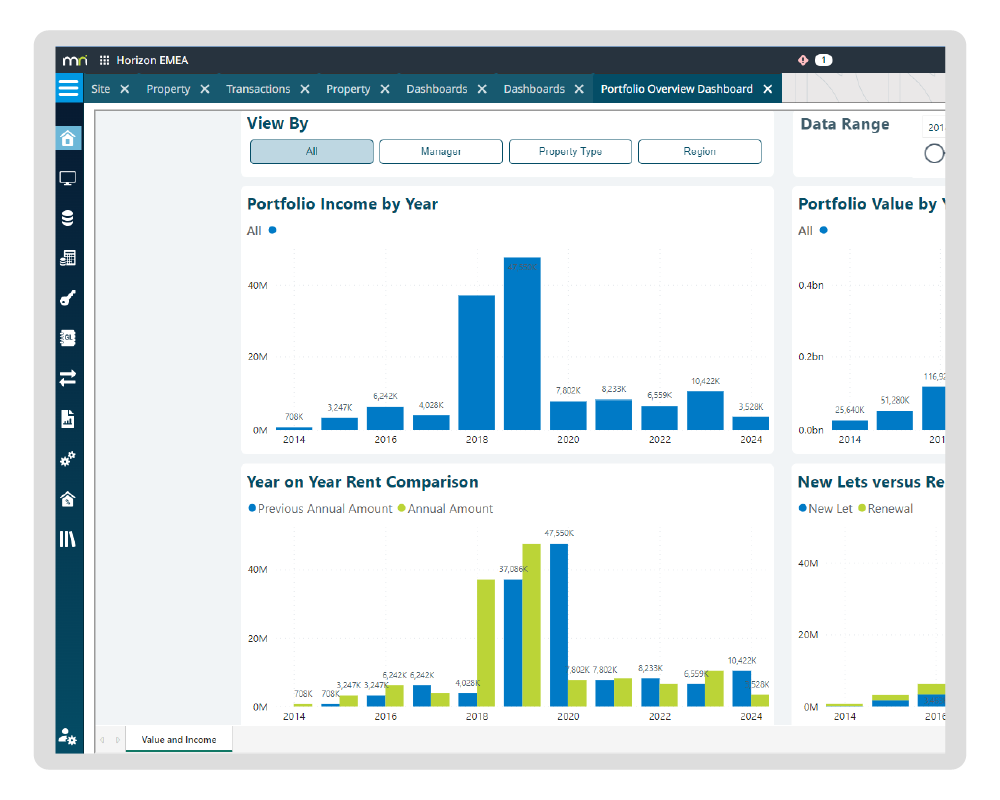
Task: Close the Portfolio Overview Dashboard tab
Action: (x=768, y=89)
